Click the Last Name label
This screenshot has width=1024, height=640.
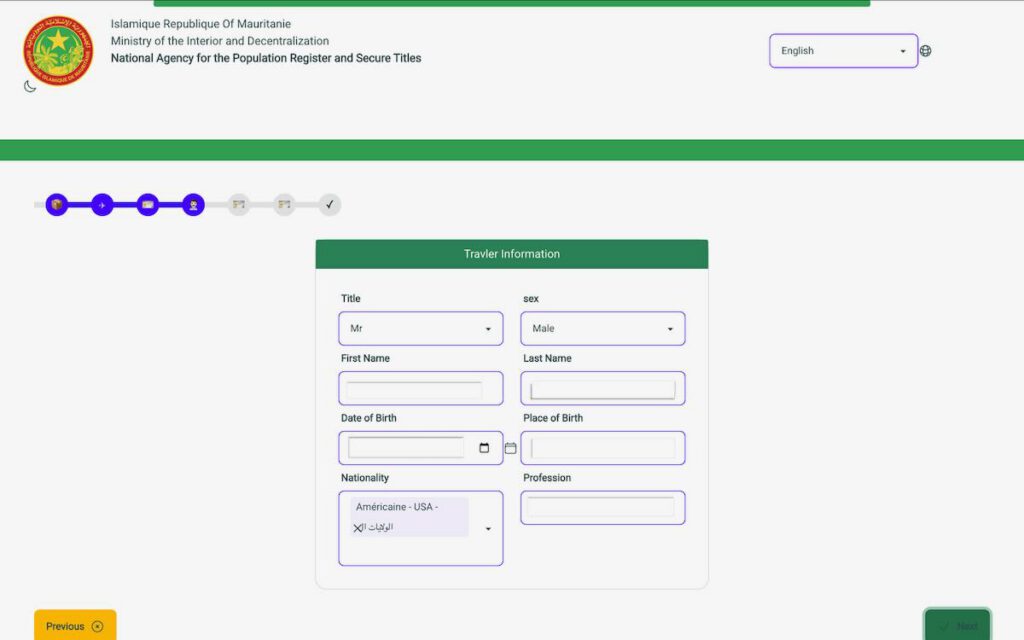click(547, 359)
